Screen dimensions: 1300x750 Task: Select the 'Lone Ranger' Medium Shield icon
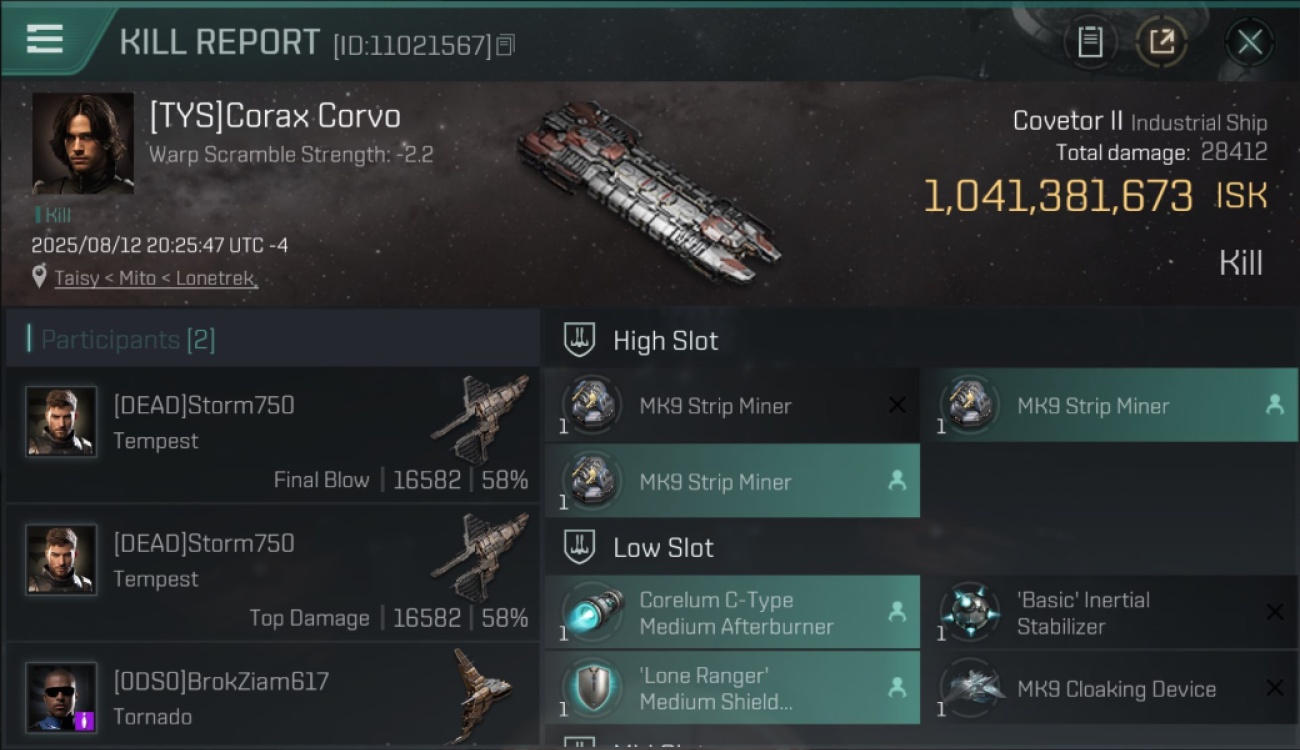593,688
